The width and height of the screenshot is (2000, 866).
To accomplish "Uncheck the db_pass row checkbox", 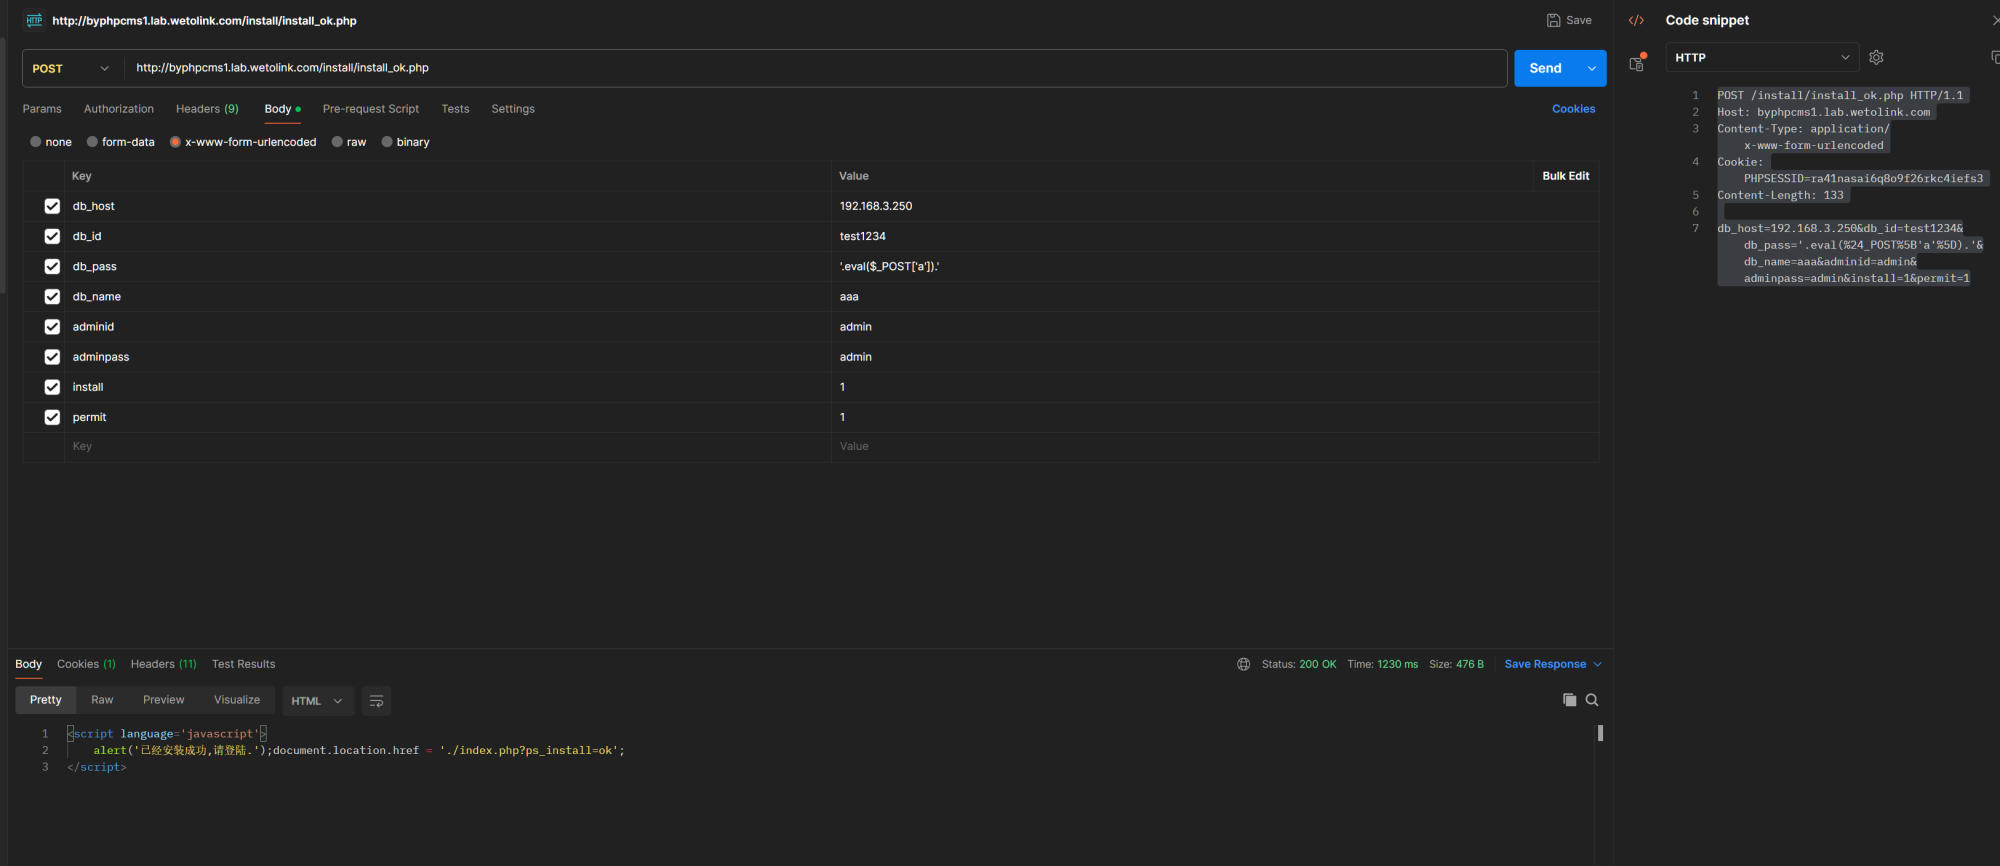I will click(x=52, y=266).
